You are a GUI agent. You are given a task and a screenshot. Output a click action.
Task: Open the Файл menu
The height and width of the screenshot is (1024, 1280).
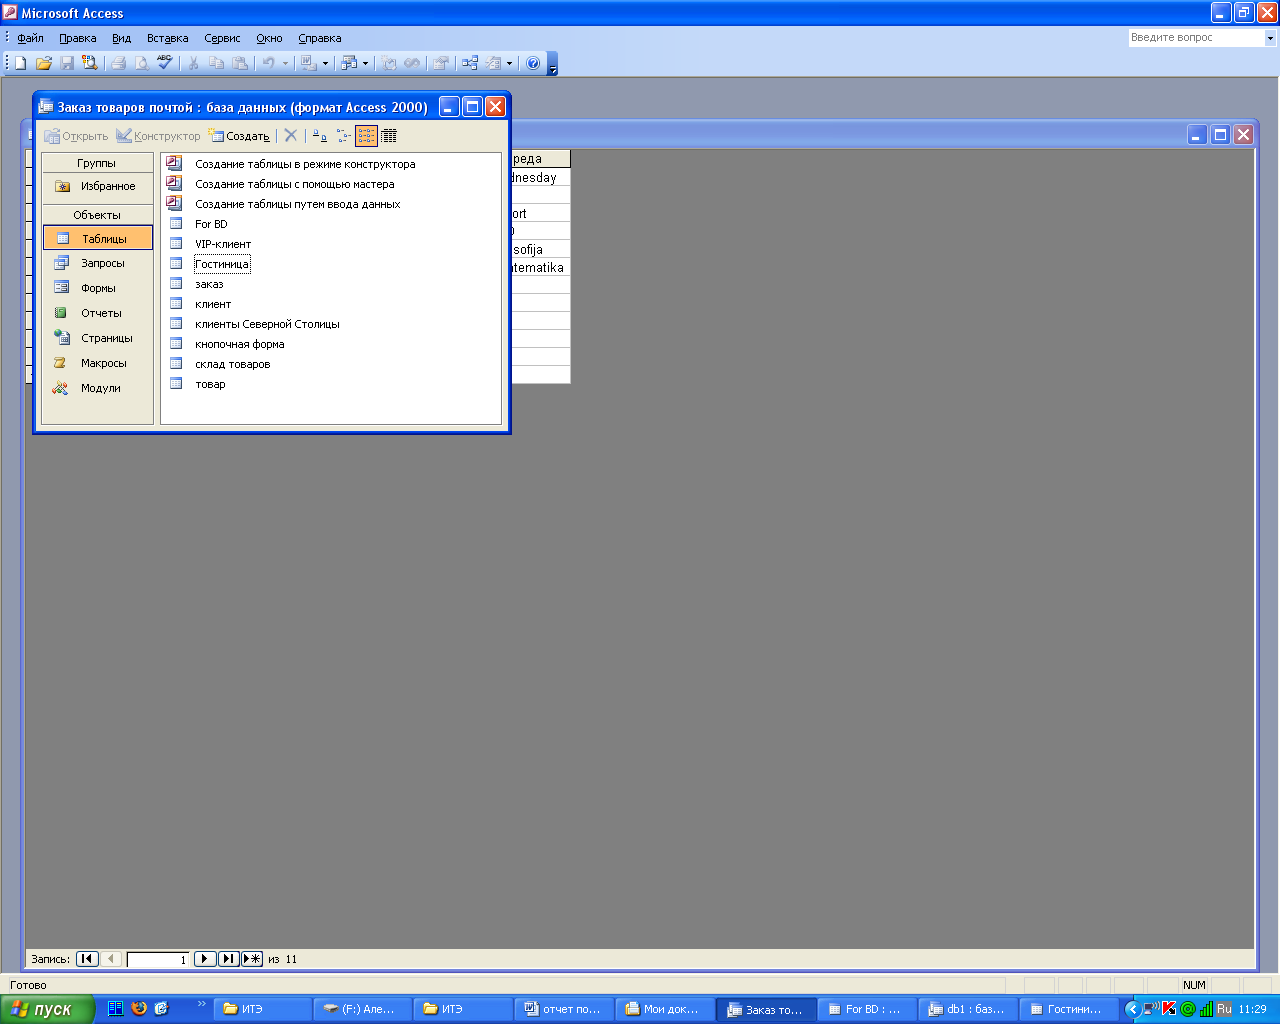tap(30, 38)
